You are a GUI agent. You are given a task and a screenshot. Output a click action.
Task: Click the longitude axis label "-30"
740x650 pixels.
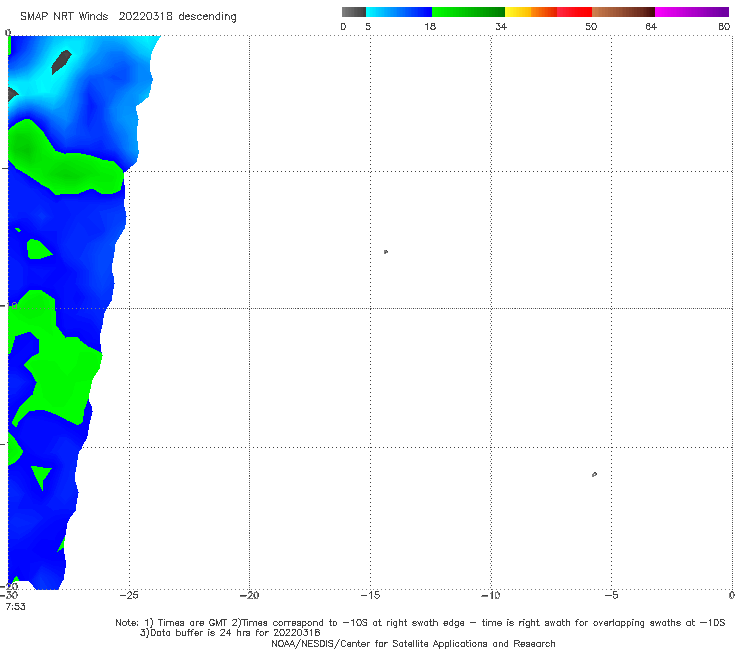[9, 595]
